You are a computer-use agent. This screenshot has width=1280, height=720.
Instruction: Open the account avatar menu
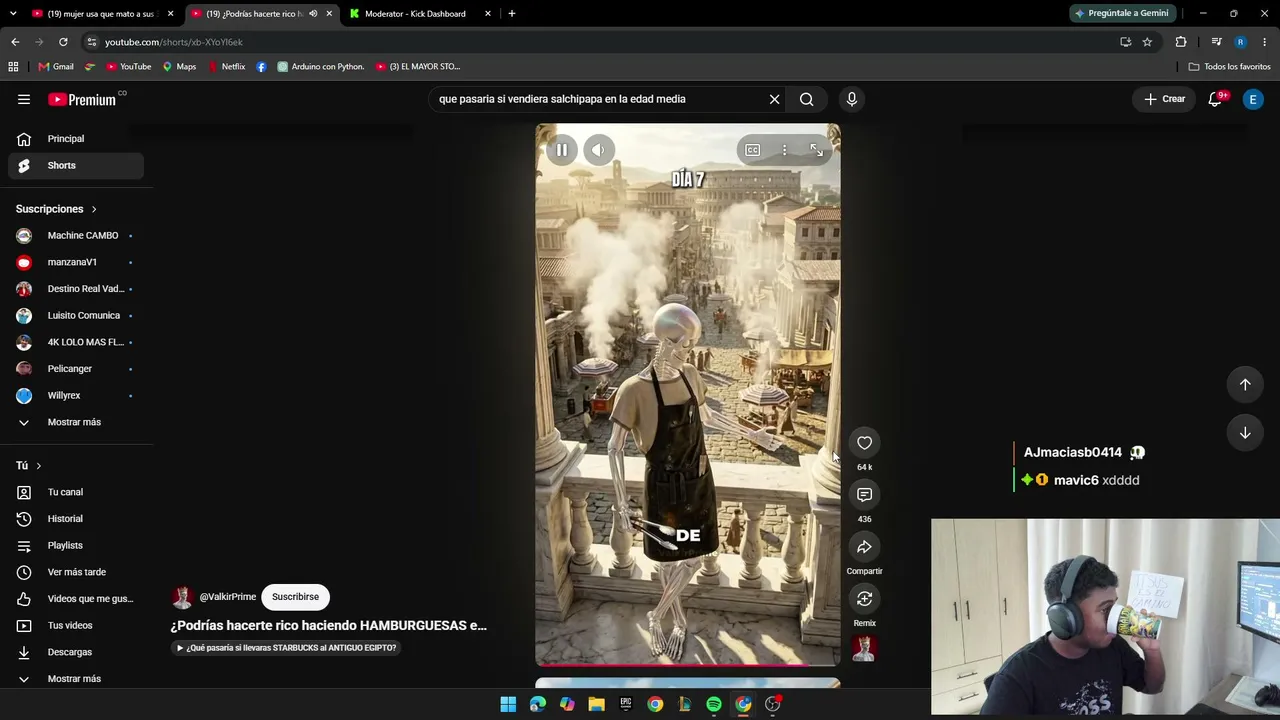tap(1253, 99)
